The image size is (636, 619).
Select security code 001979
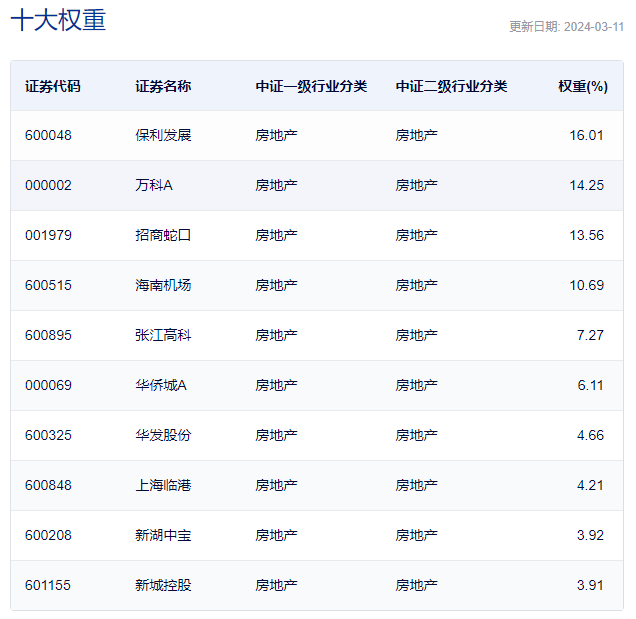(x=48, y=235)
